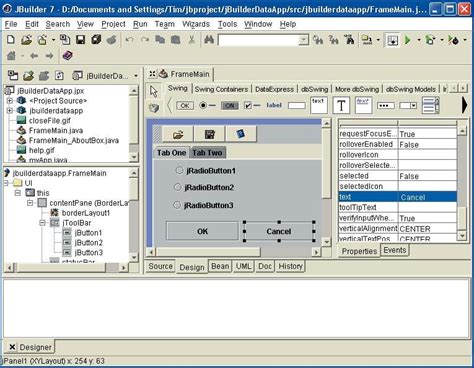
Task: Select jButton2 in the structure tree
Action: (89, 243)
